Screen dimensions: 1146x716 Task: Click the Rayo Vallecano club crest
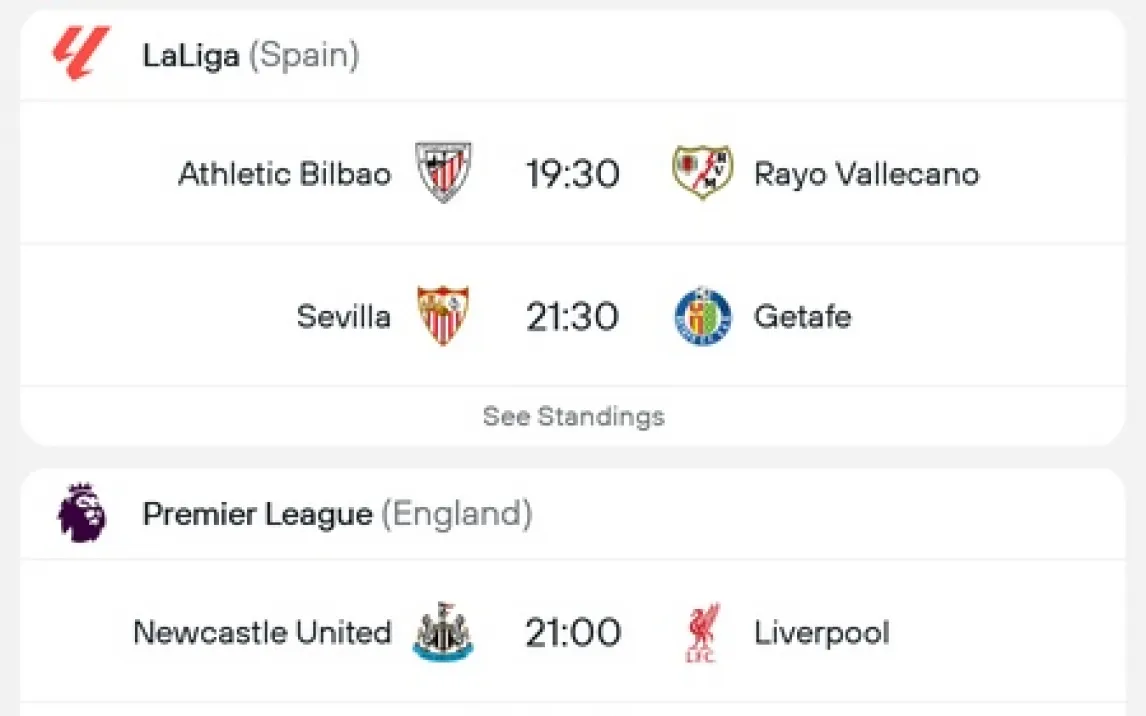coord(702,173)
